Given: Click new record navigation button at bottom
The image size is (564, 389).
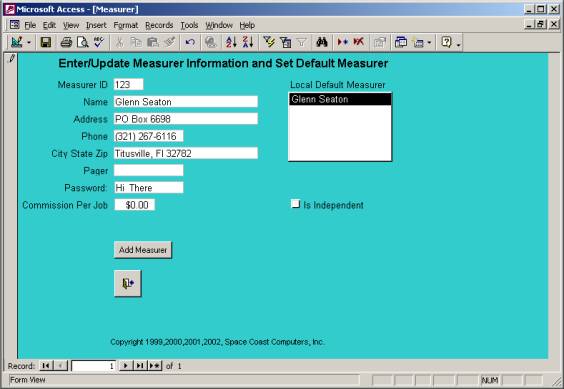Looking at the screenshot, I should [x=155, y=366].
